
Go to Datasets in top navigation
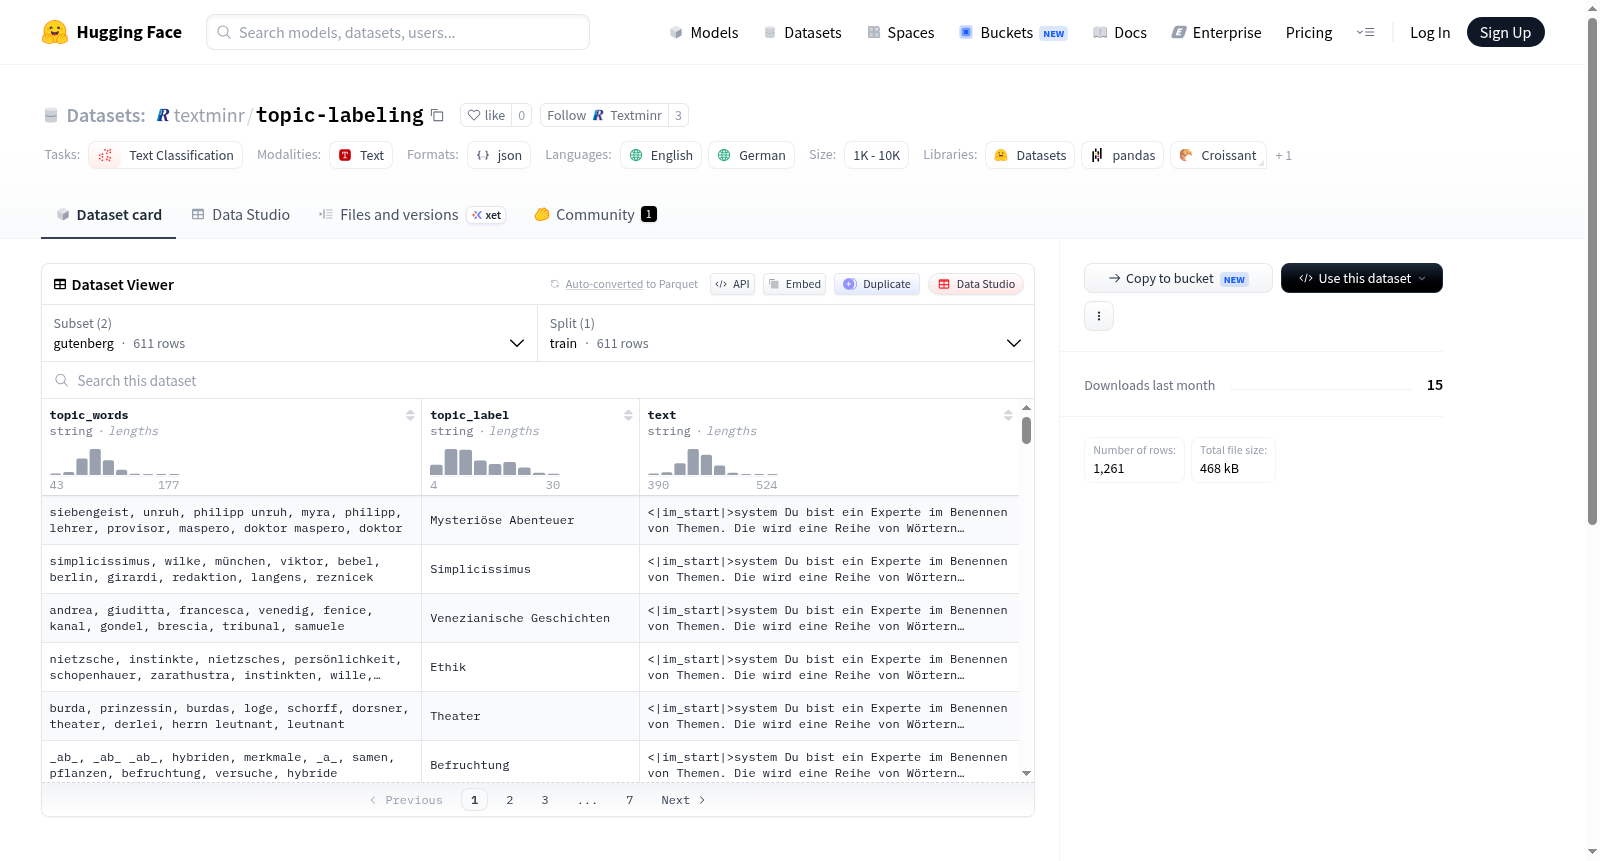pyautogui.click(x=803, y=32)
